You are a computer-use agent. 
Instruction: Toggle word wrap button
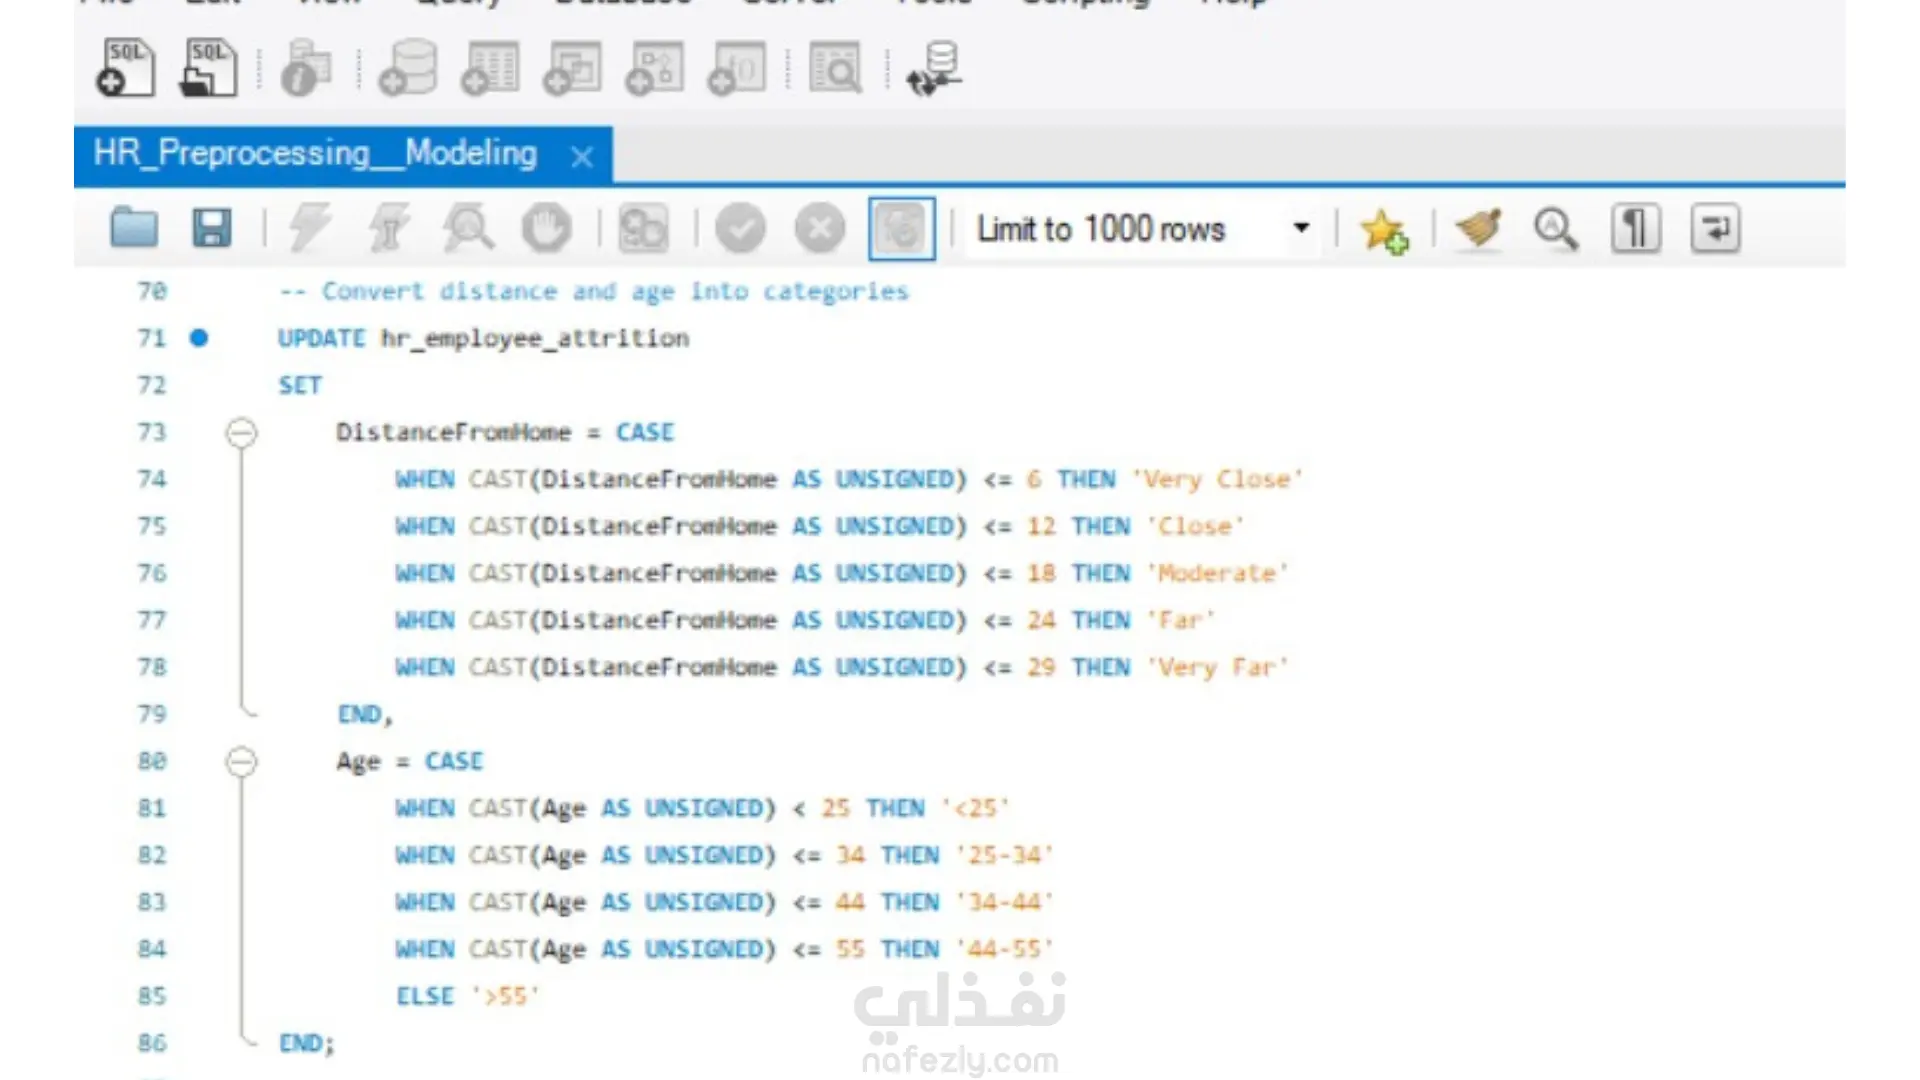coord(1715,229)
